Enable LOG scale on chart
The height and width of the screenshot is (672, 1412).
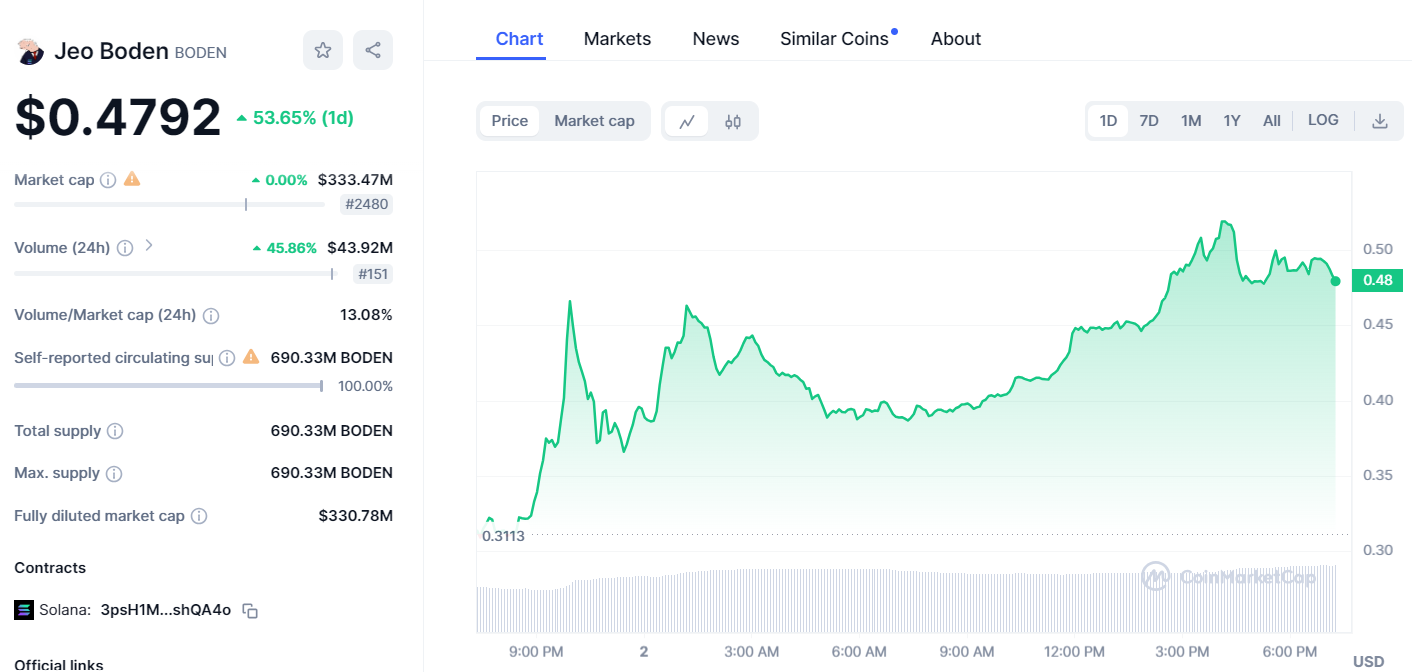(1322, 120)
